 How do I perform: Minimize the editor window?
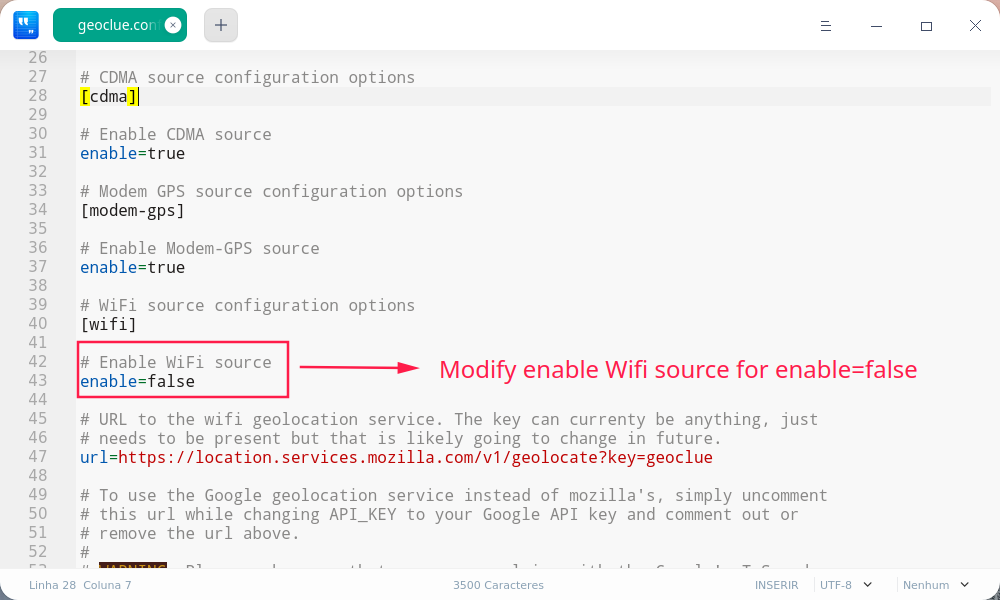(x=876, y=26)
